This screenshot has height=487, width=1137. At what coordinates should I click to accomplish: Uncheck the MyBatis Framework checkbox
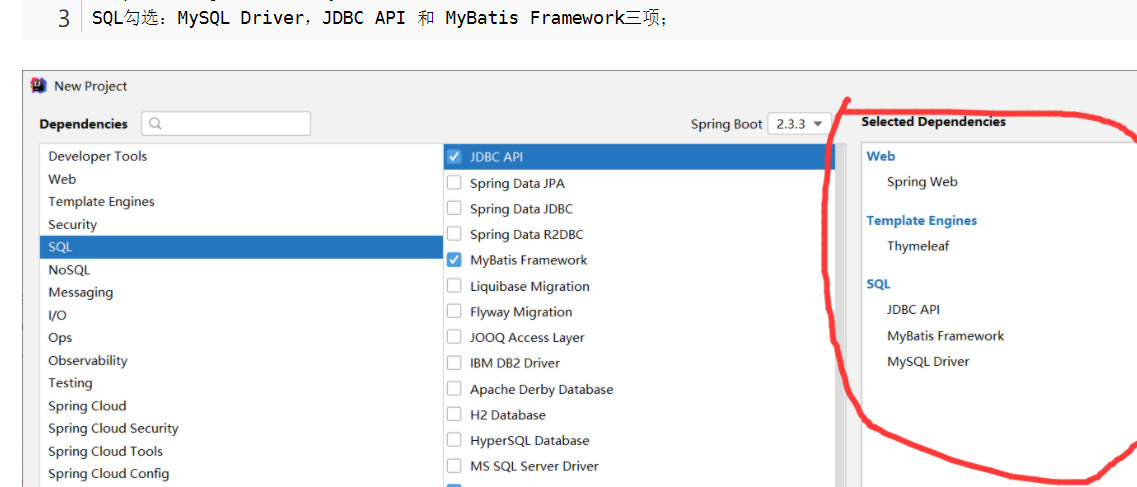pos(454,259)
